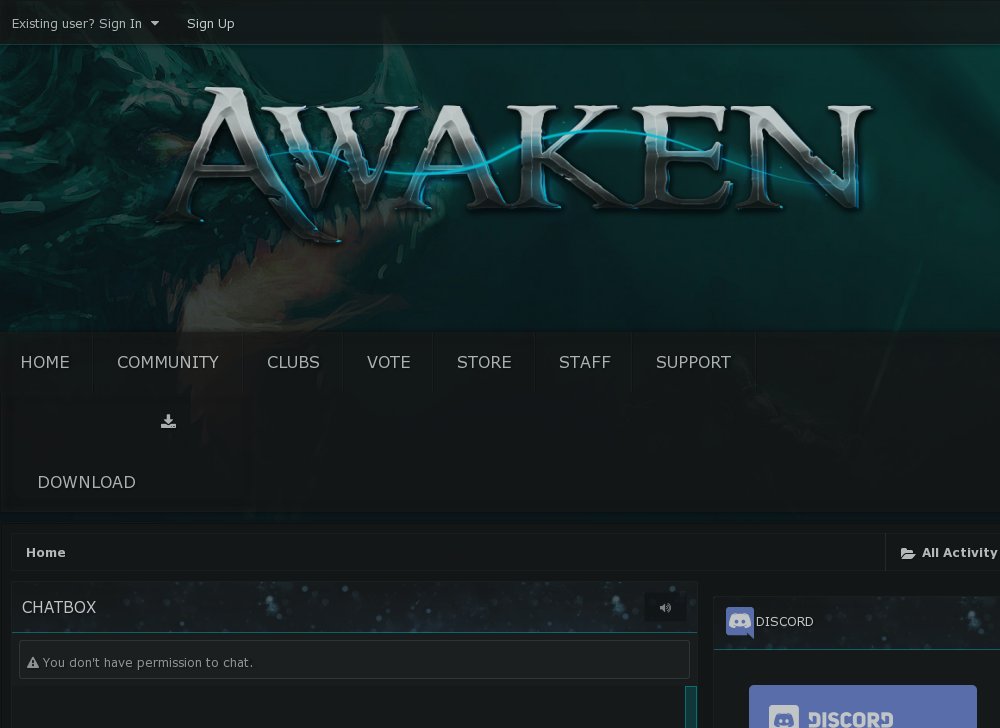Click the CHATBOX heading text

tap(59, 608)
